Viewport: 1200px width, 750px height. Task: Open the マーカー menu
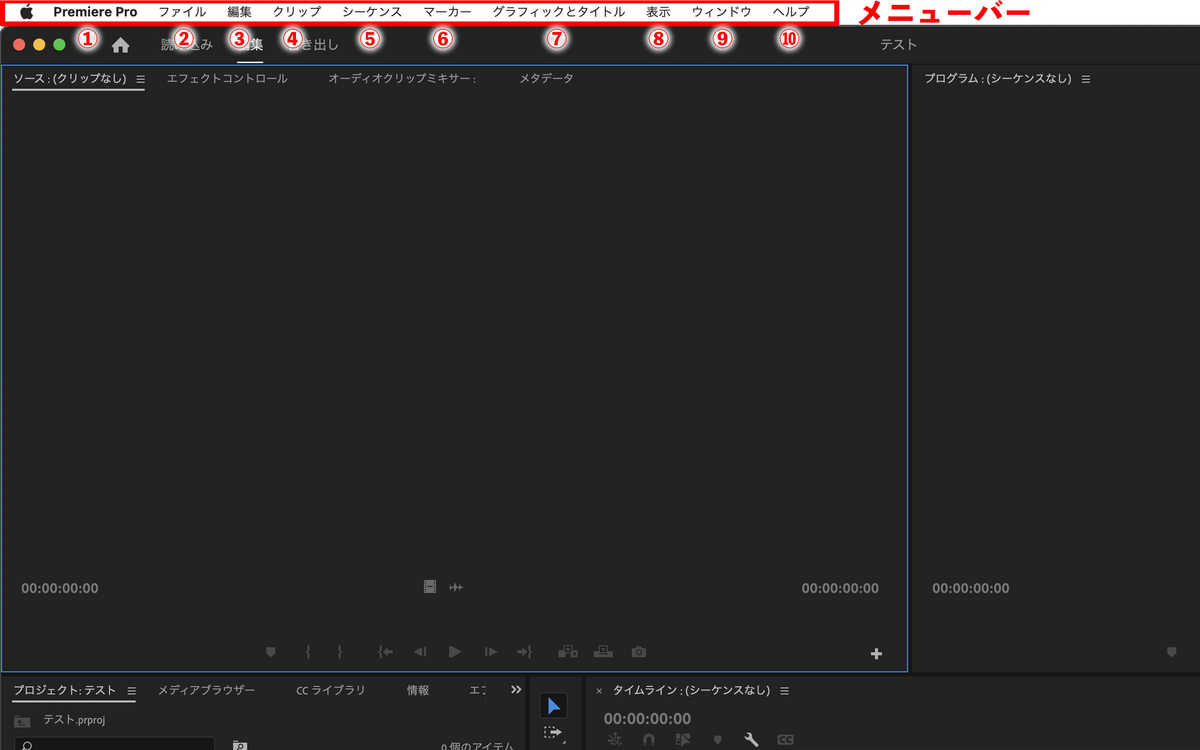point(447,12)
